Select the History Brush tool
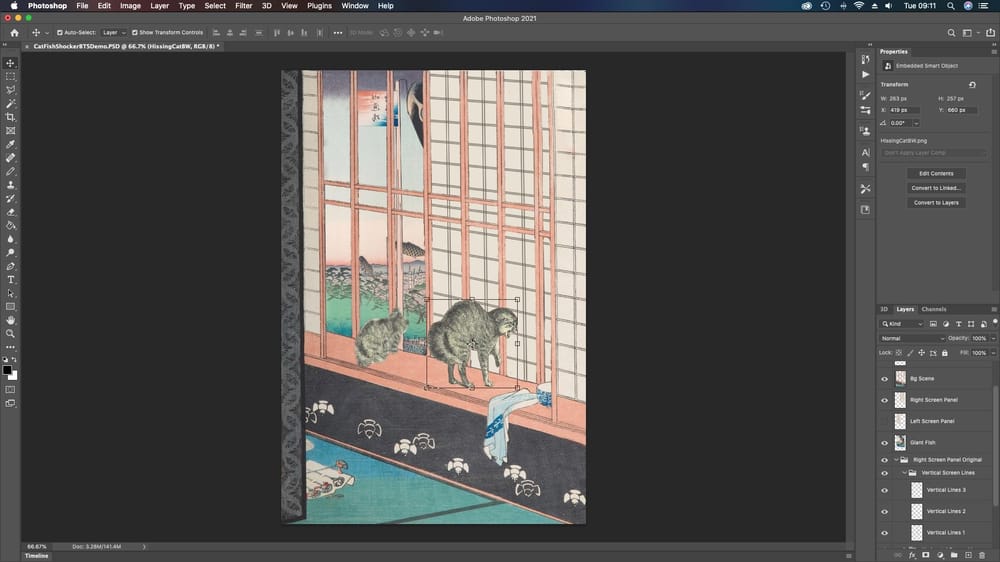The height and width of the screenshot is (562, 1000). tap(10, 198)
